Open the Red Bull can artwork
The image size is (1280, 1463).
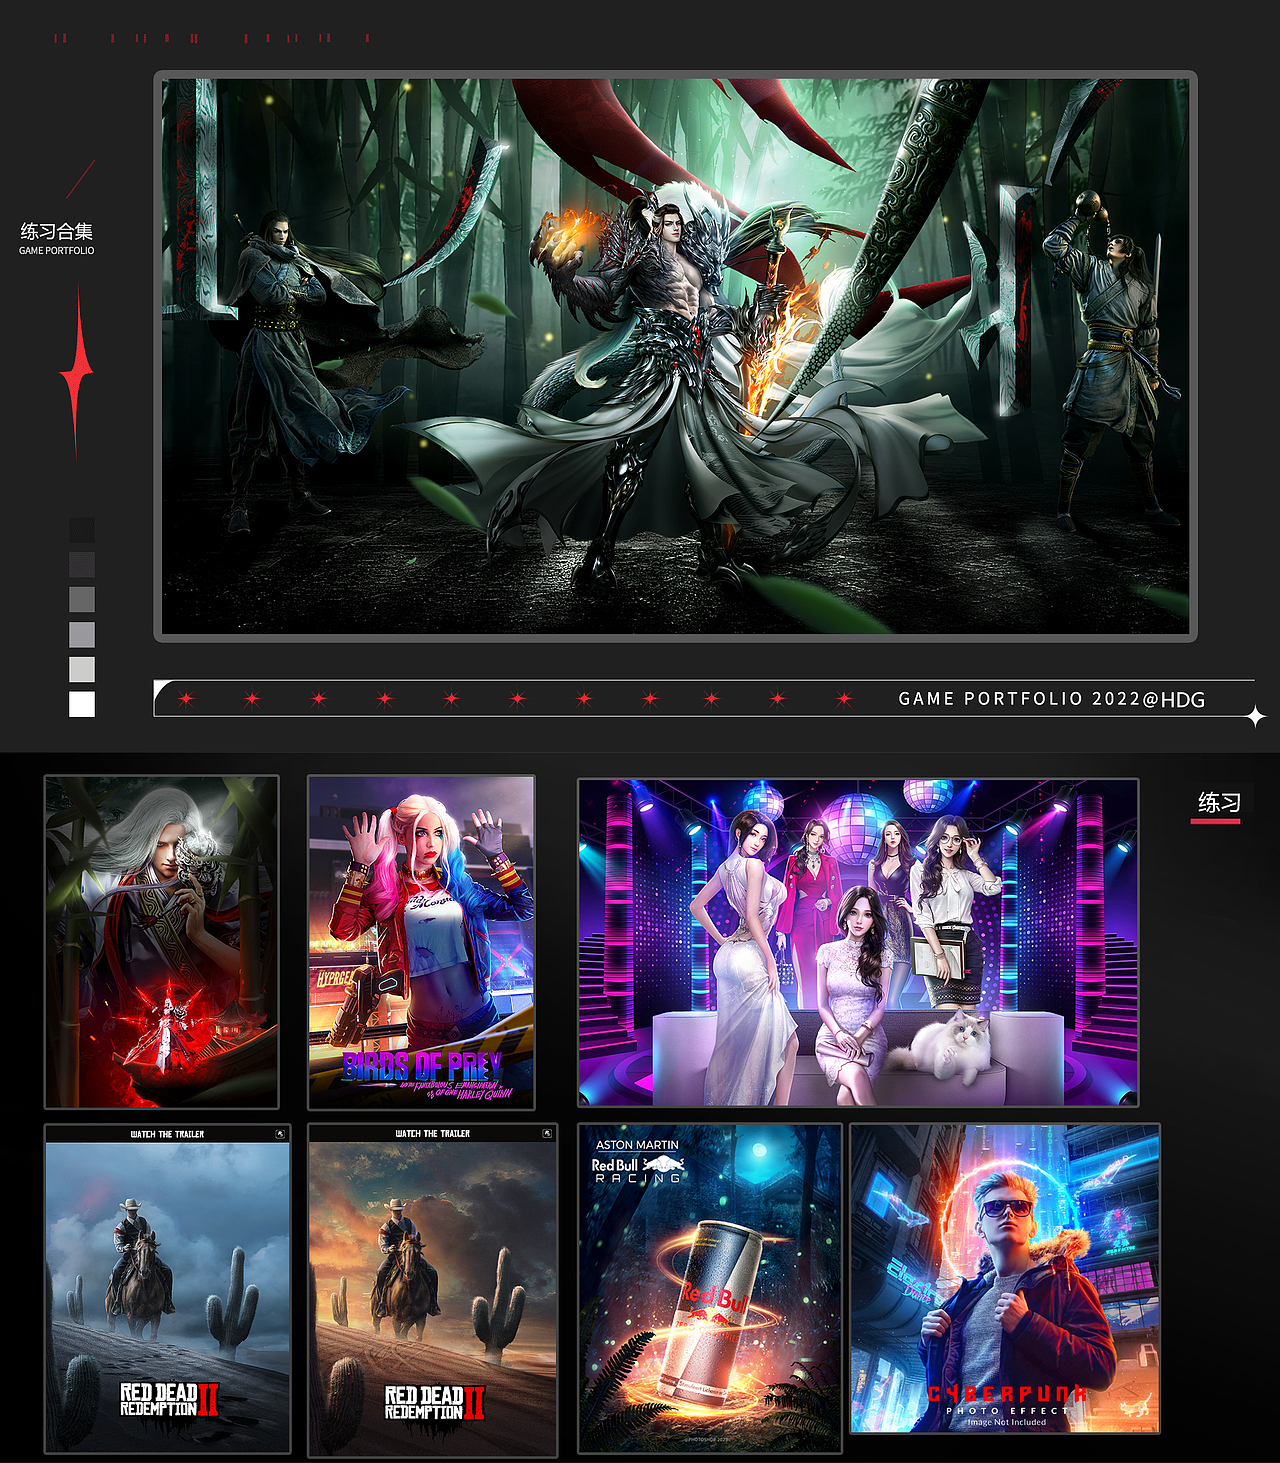(712, 1290)
